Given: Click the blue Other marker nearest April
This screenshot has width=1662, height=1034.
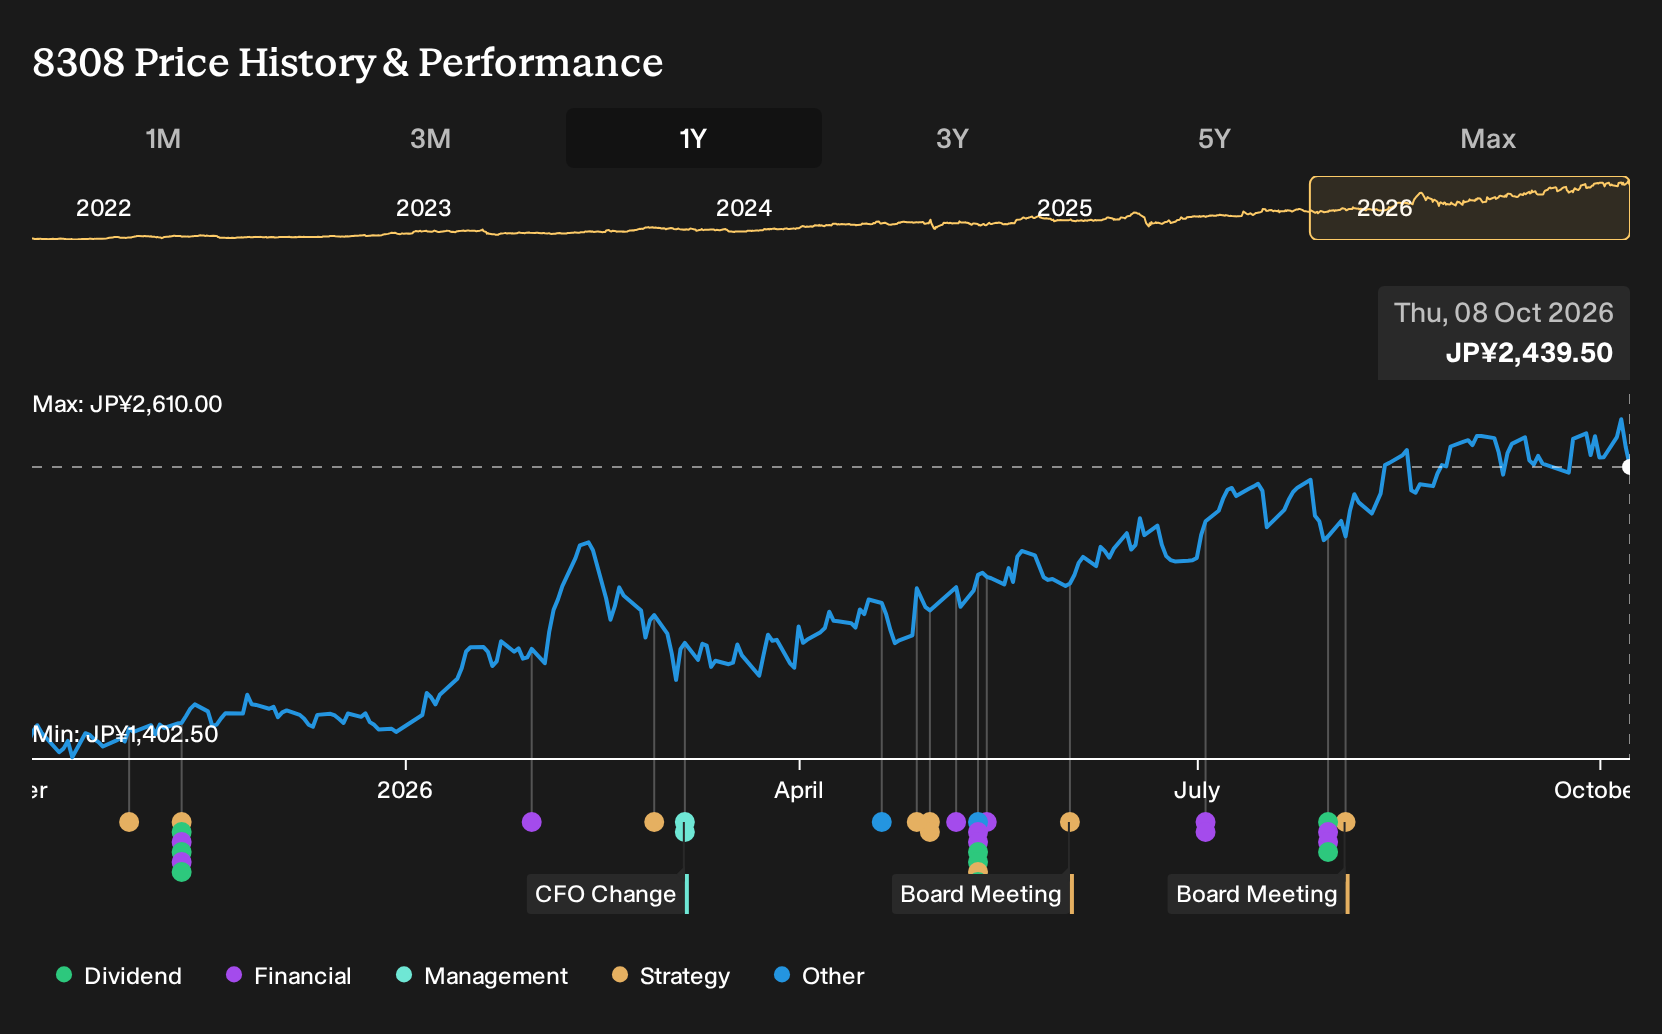Looking at the screenshot, I should [882, 822].
